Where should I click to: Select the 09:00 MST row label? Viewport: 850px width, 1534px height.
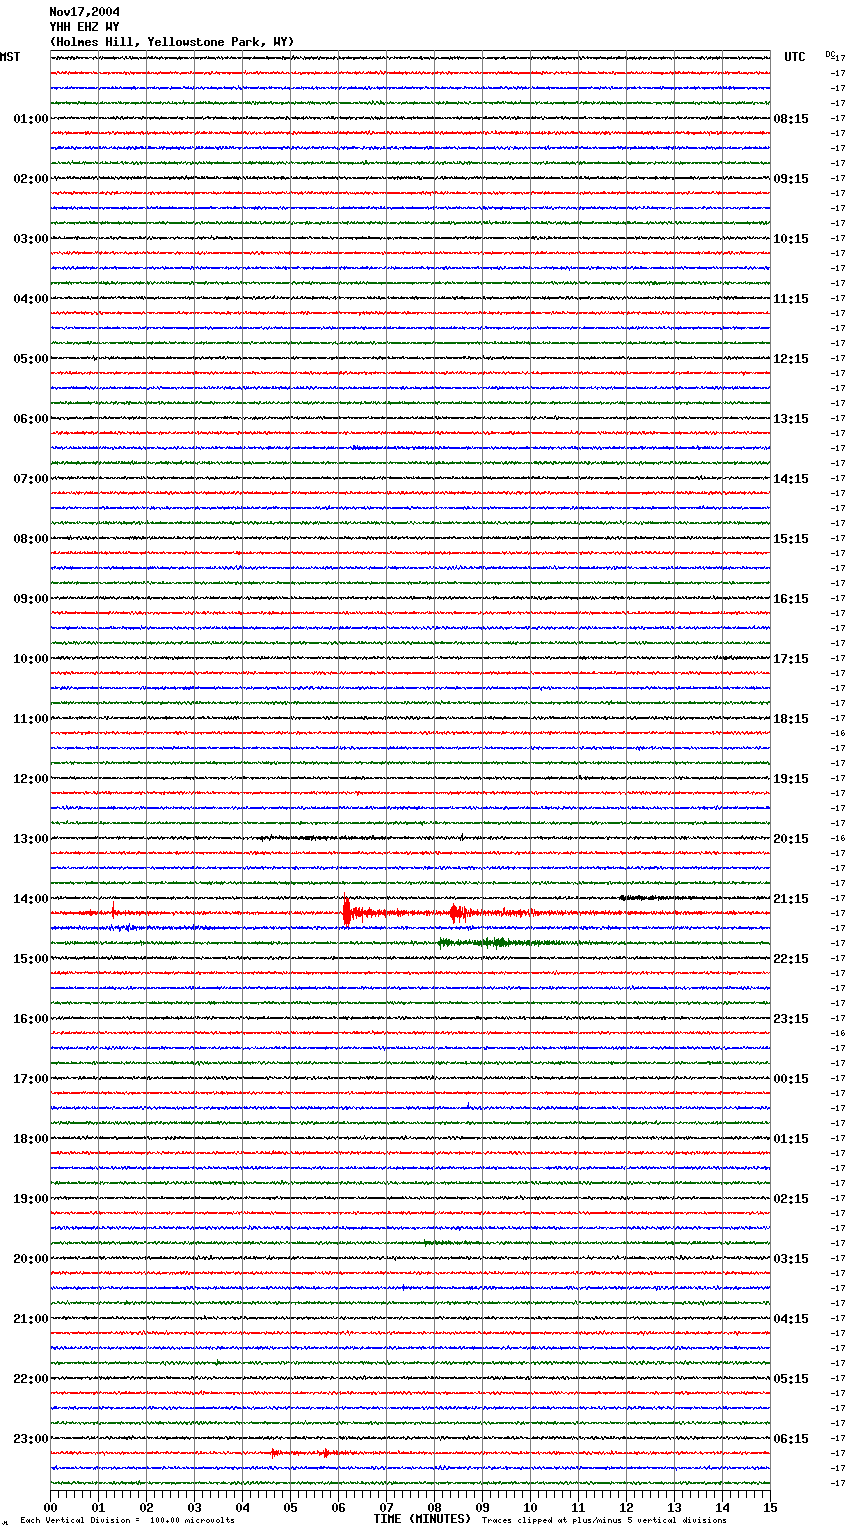(x=30, y=599)
